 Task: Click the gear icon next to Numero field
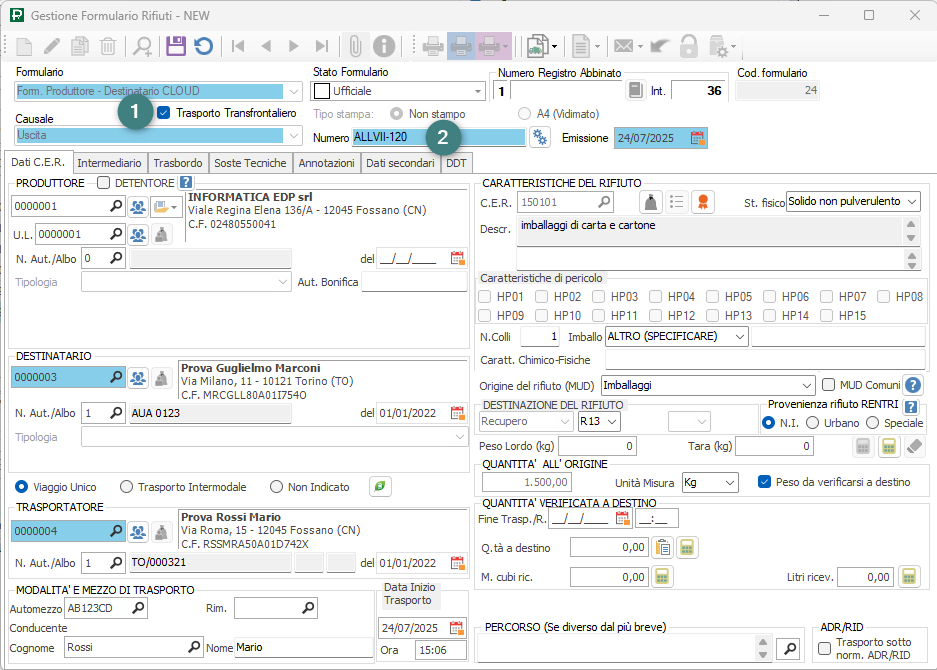point(540,137)
